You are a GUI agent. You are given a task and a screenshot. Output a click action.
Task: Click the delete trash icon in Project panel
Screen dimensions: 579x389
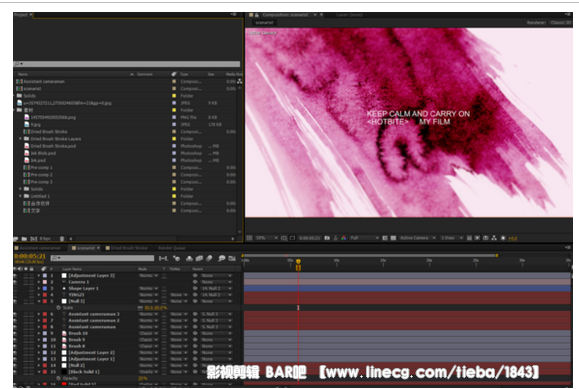(62, 239)
